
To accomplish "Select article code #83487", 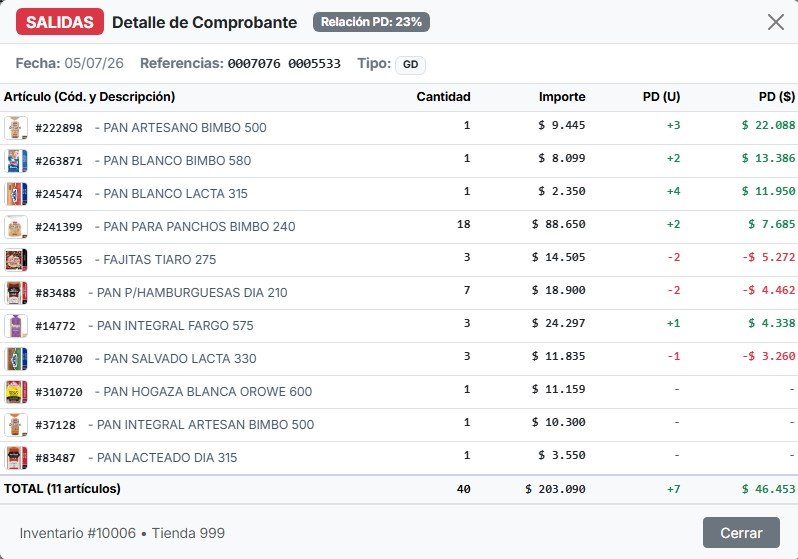I will coord(55,458).
